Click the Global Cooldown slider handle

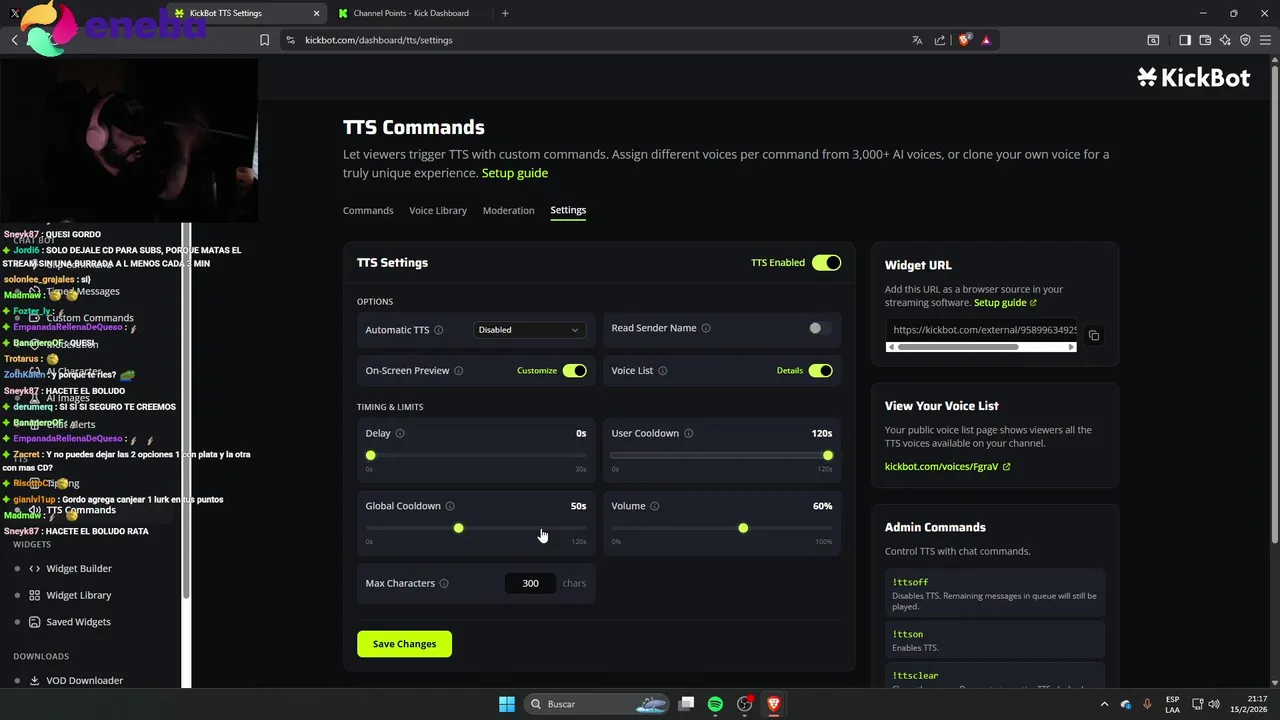click(x=458, y=528)
